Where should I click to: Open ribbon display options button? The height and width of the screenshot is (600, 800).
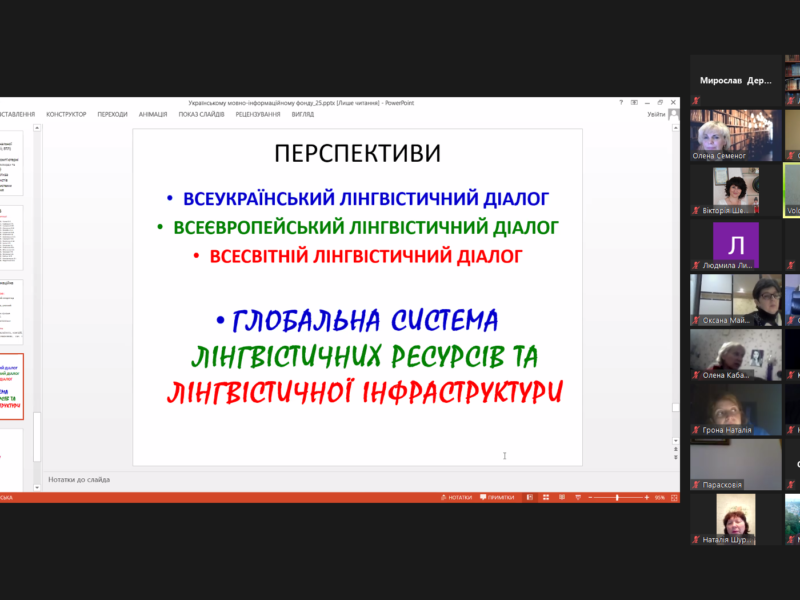click(x=634, y=102)
